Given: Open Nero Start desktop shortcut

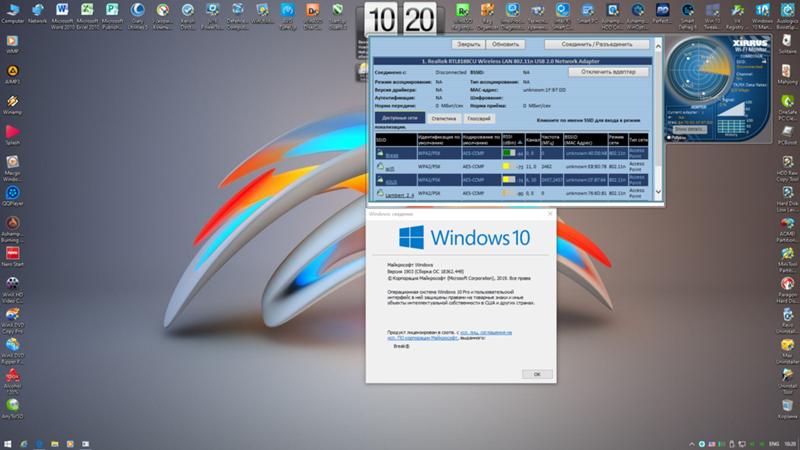Looking at the screenshot, I should pyautogui.click(x=12, y=257).
